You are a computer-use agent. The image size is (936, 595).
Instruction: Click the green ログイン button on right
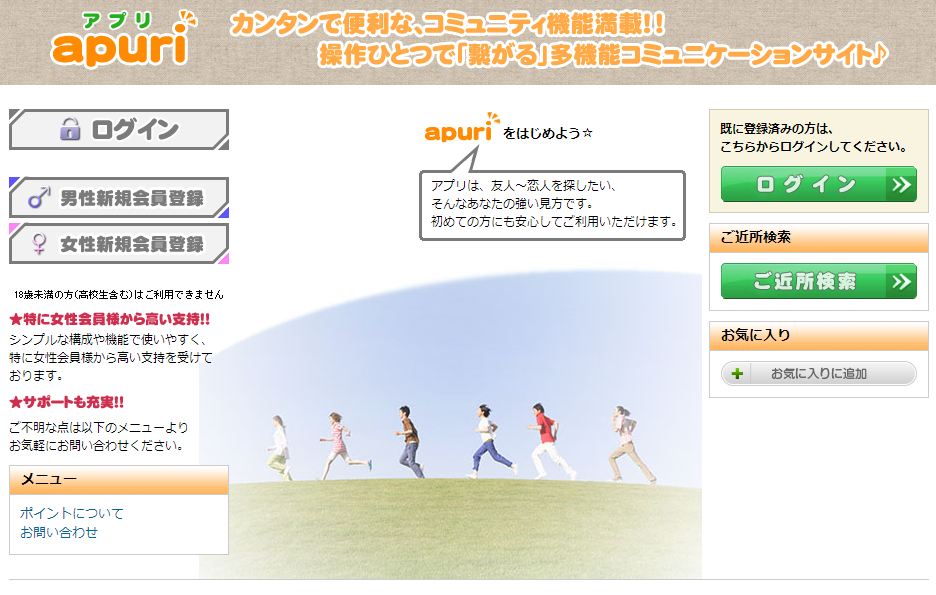coord(818,184)
